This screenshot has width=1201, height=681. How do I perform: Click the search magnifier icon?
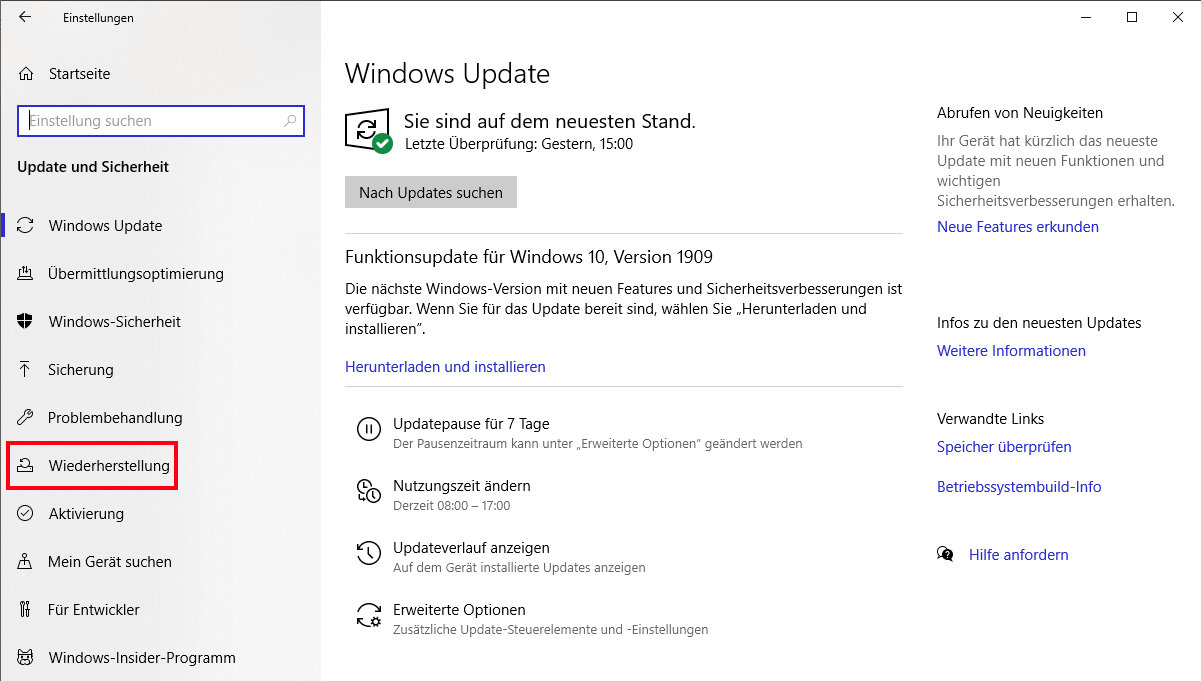click(290, 121)
